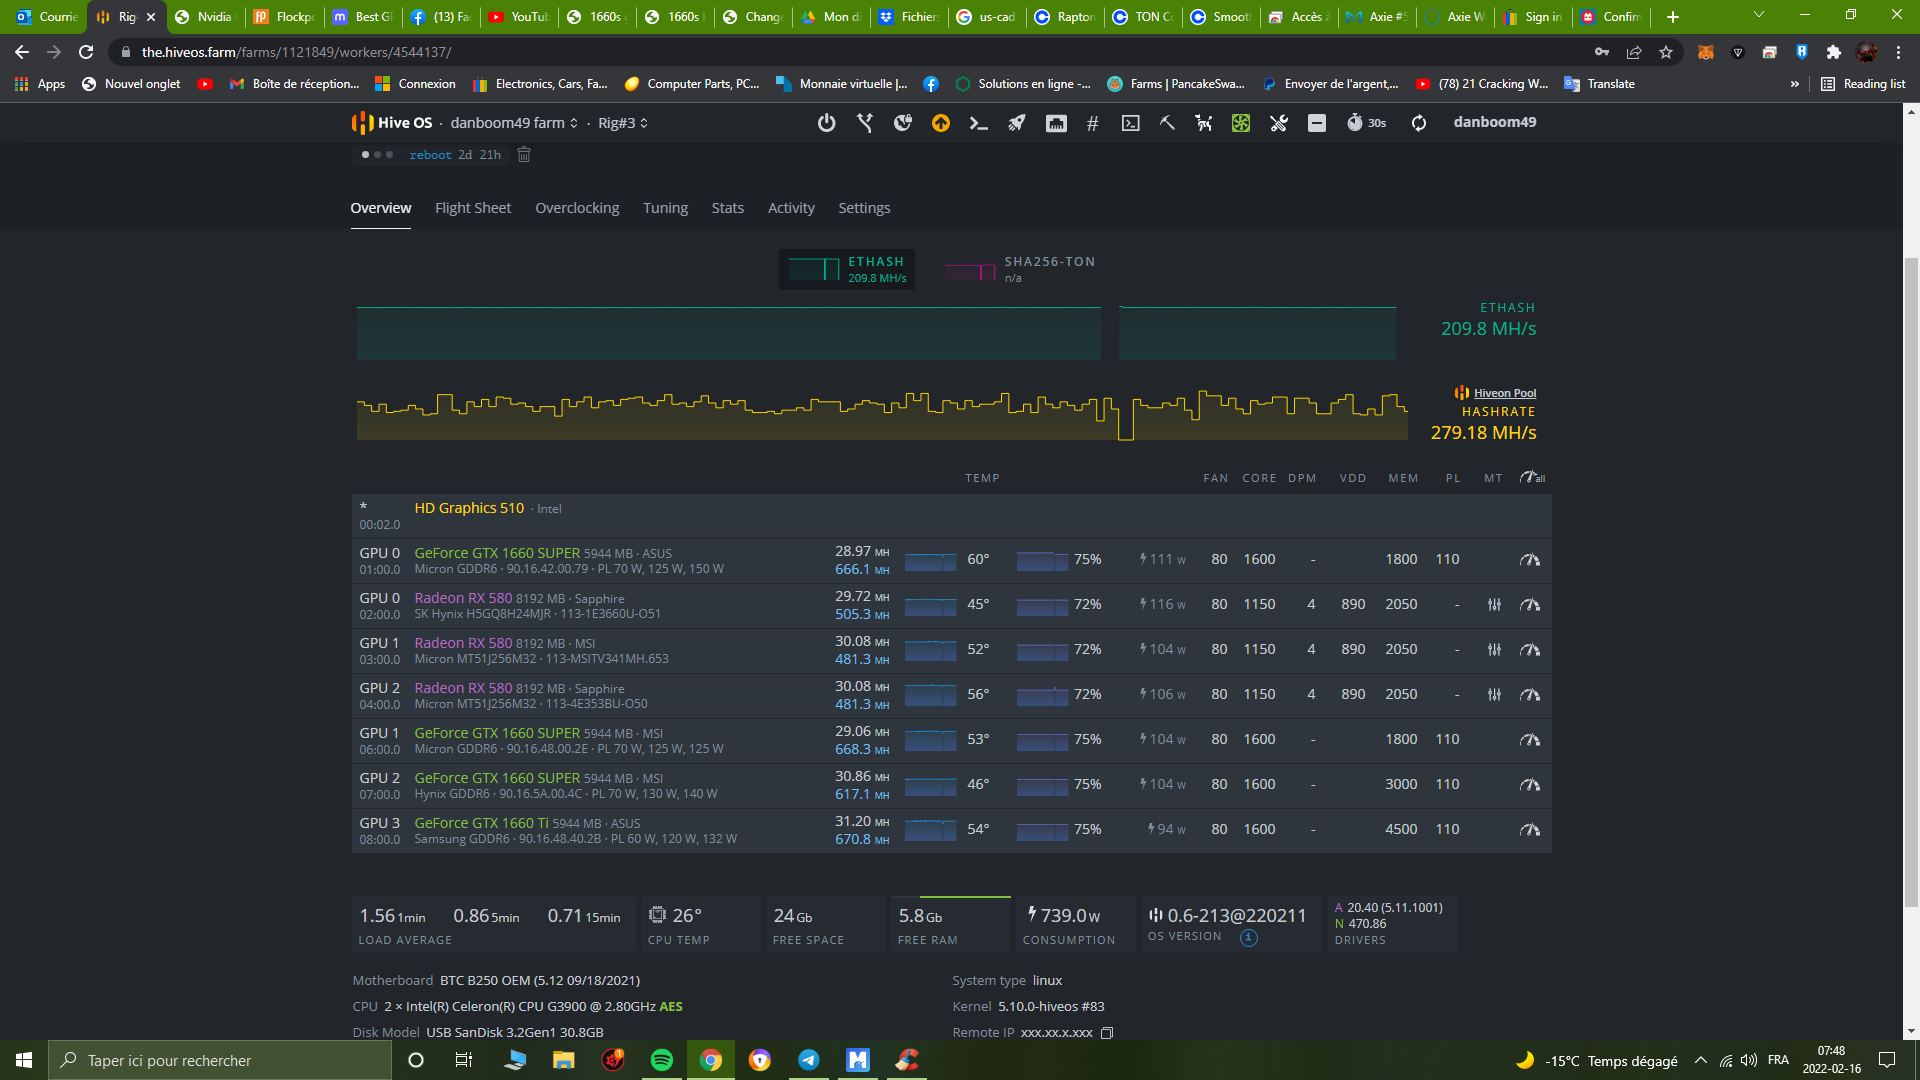Open the Translate bookmark
Image resolution: width=1920 pixels, height=1080 pixels.
1599,84
